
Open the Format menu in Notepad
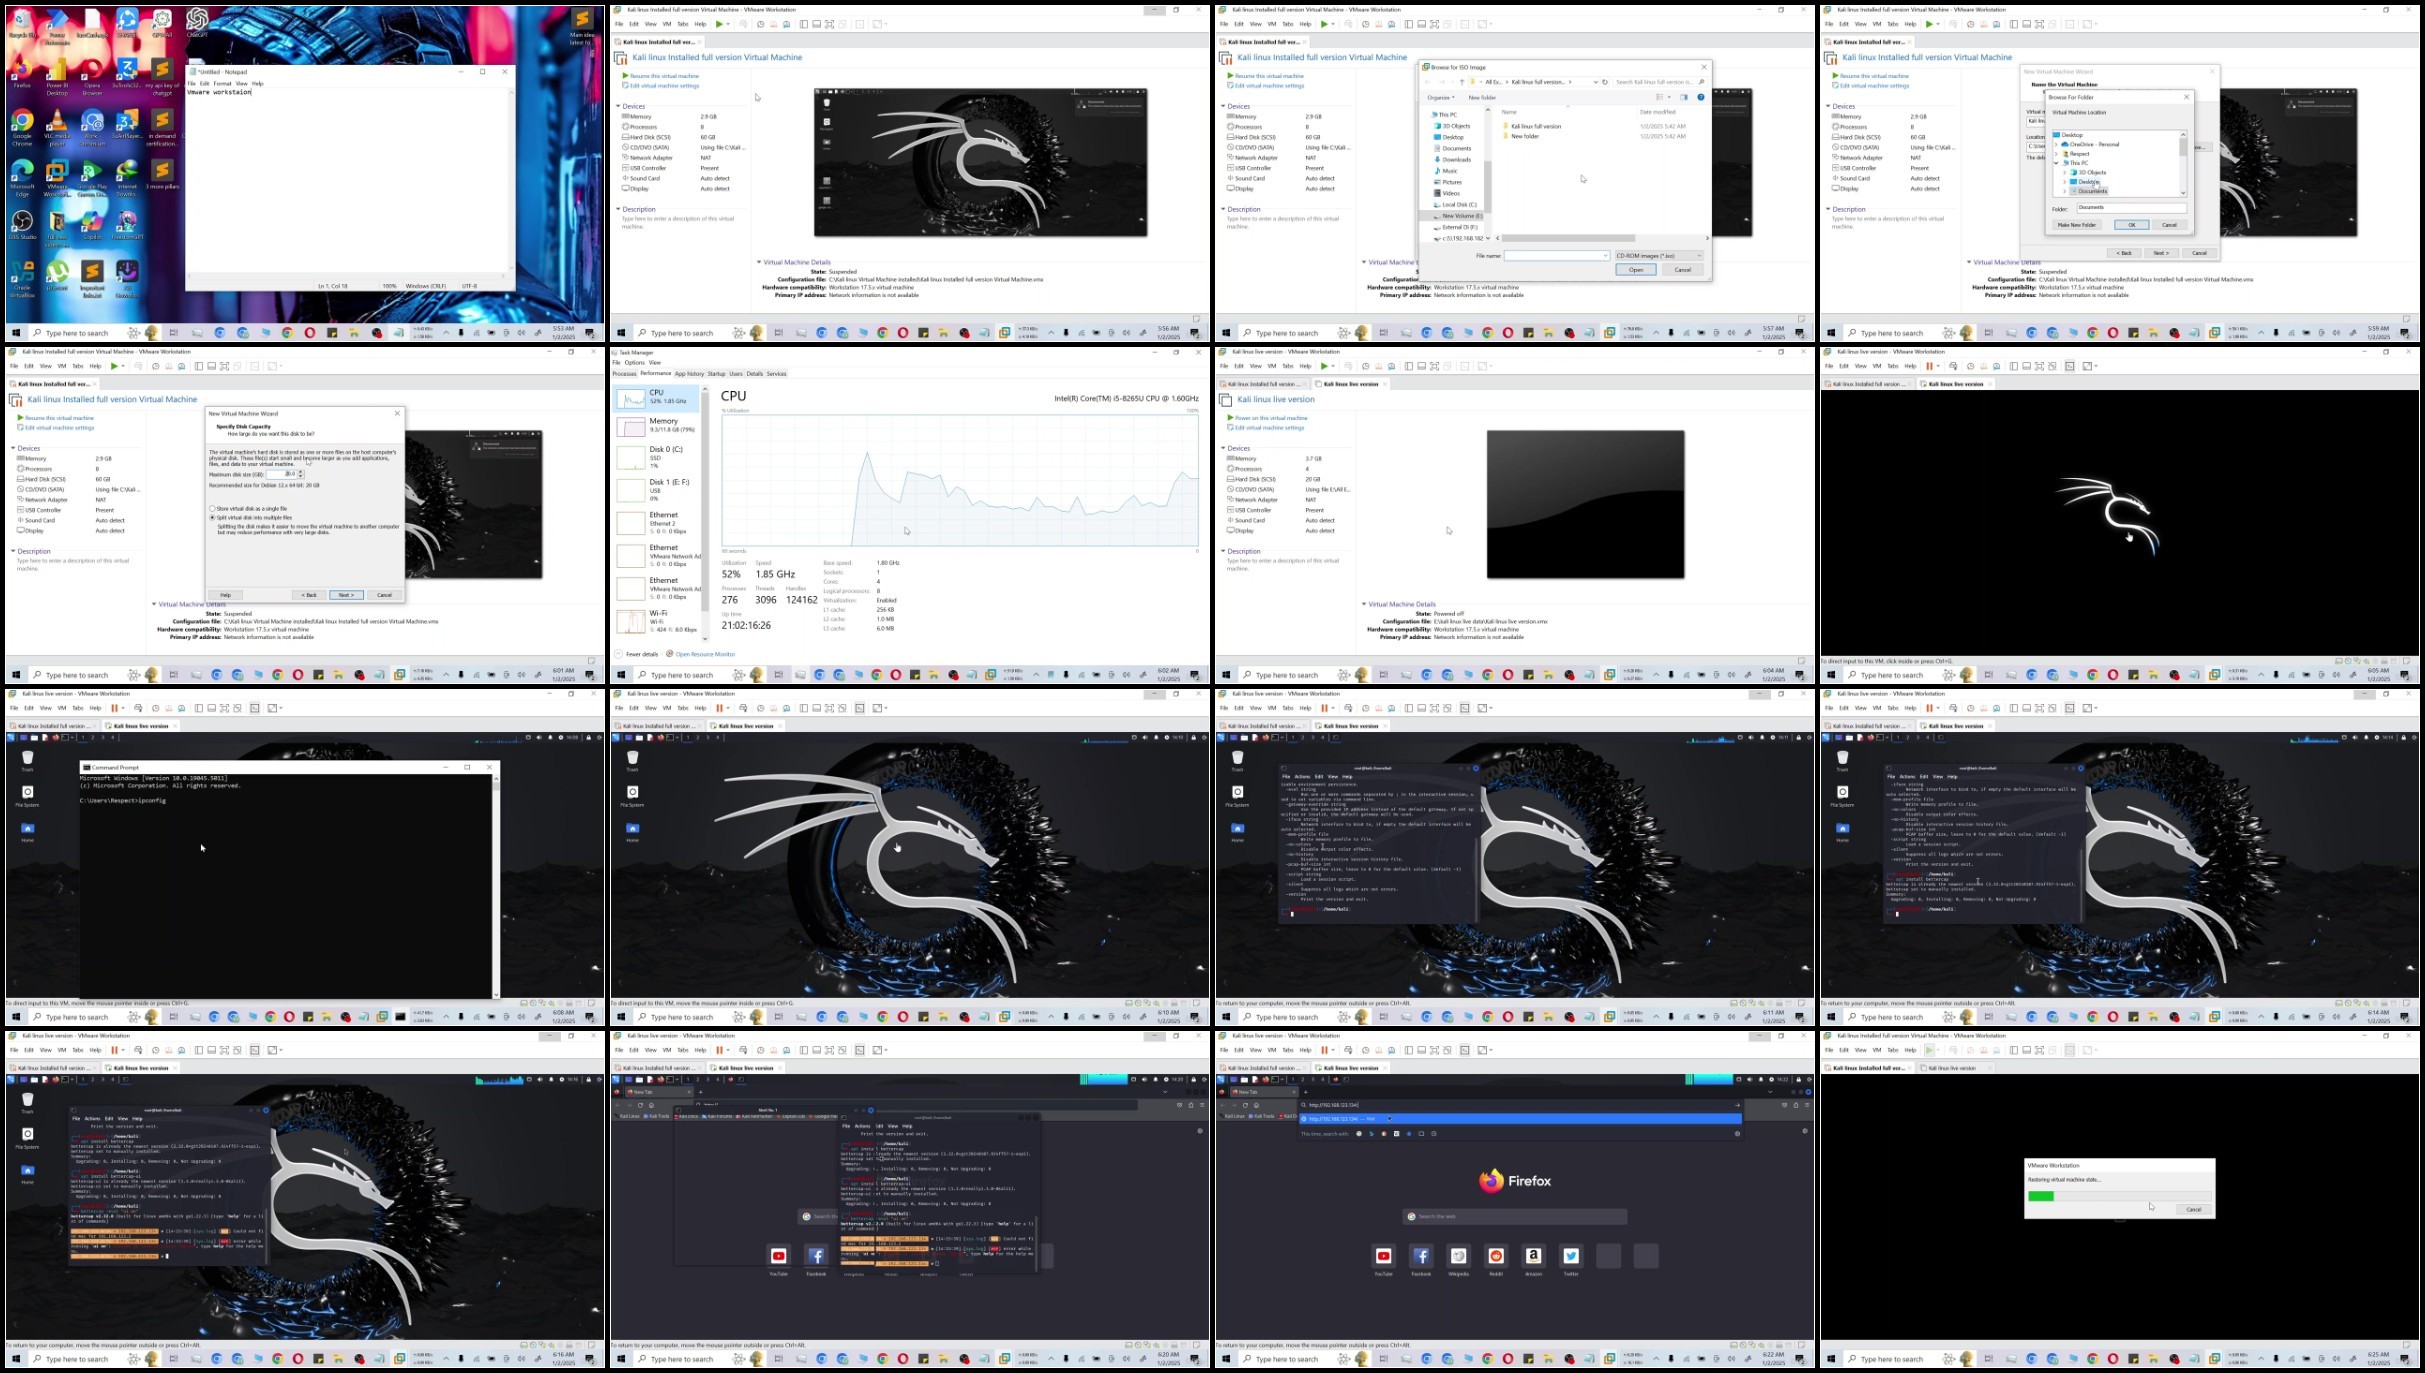[x=222, y=83]
